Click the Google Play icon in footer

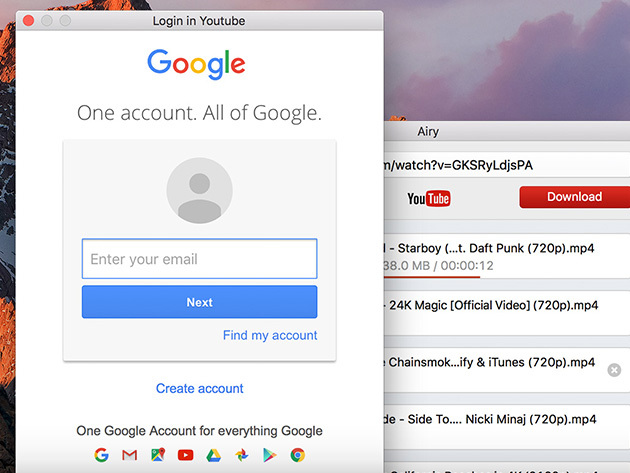[269, 455]
